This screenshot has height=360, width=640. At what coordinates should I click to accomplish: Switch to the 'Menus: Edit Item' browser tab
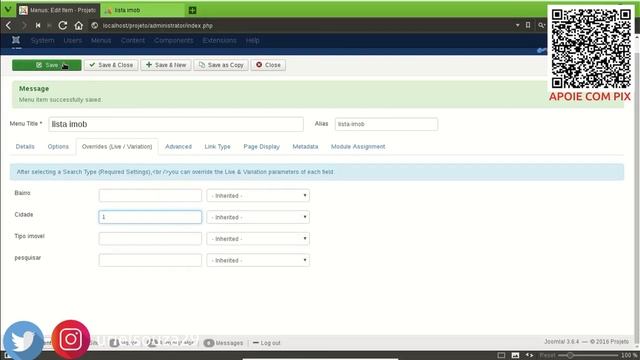[x=58, y=10]
